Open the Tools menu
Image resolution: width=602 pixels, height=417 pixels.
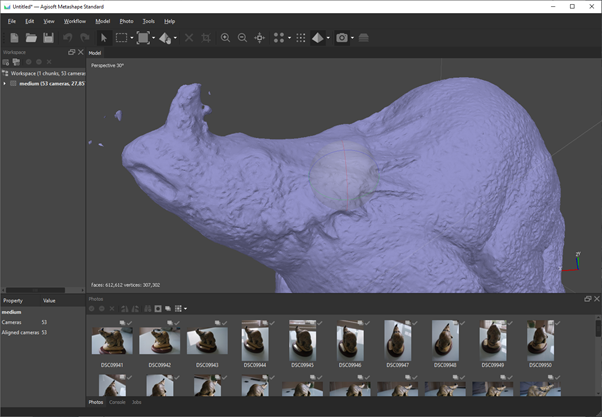click(x=148, y=21)
